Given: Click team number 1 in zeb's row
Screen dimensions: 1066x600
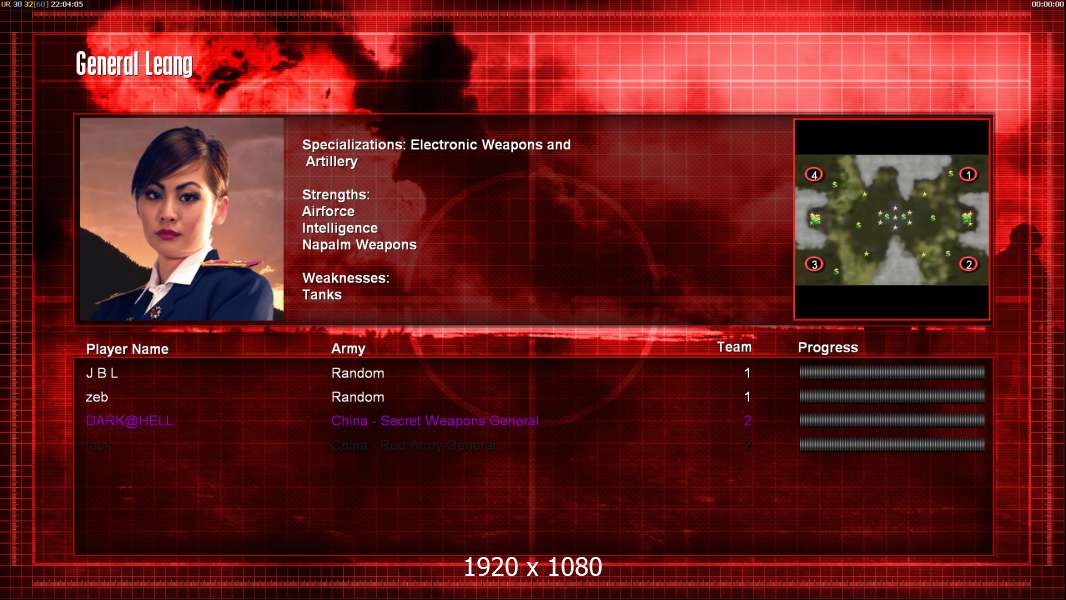Looking at the screenshot, I should pos(747,397).
